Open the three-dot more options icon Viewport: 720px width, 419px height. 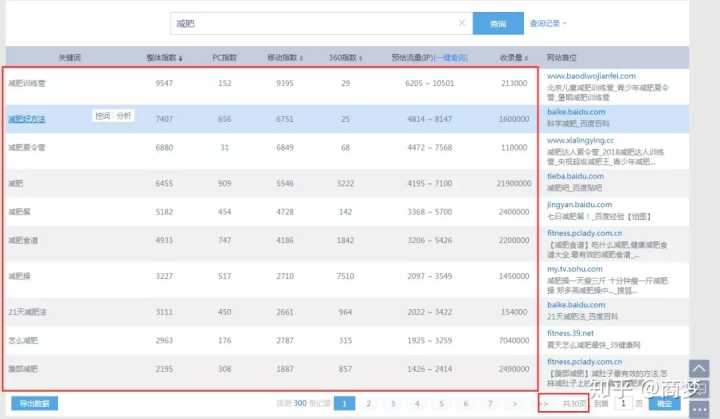(701, 404)
